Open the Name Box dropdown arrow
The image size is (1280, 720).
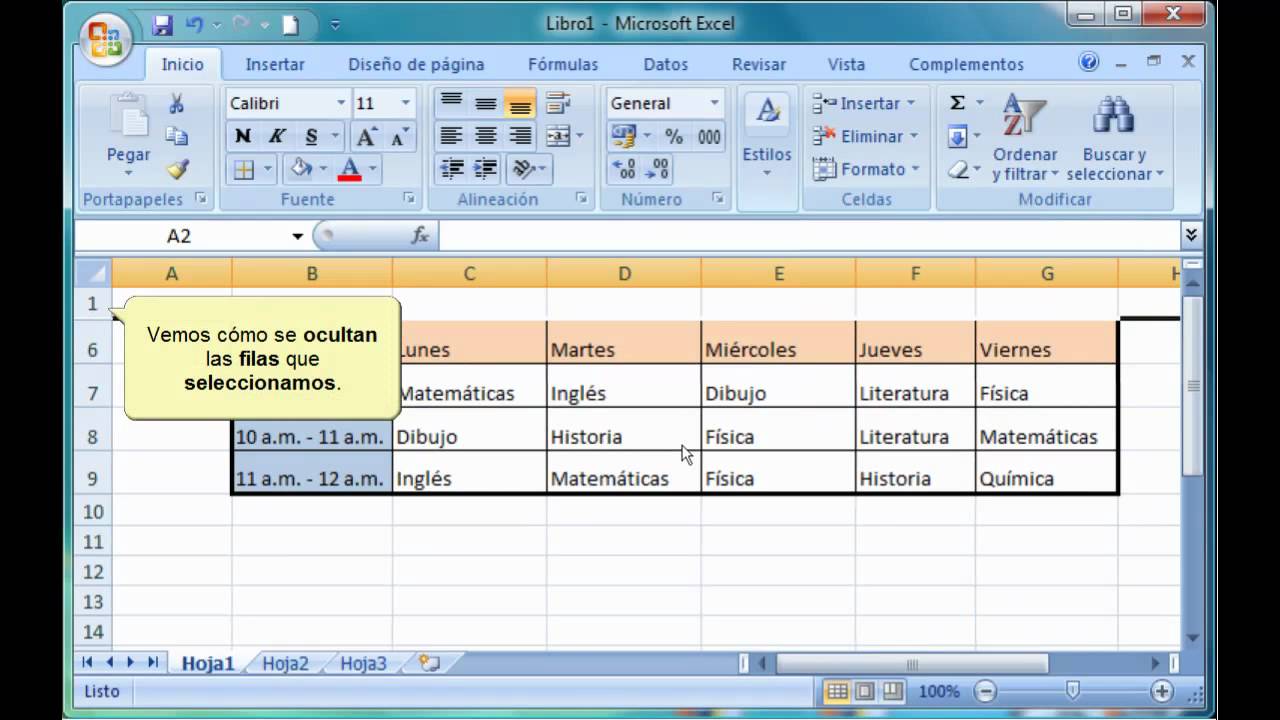point(297,236)
